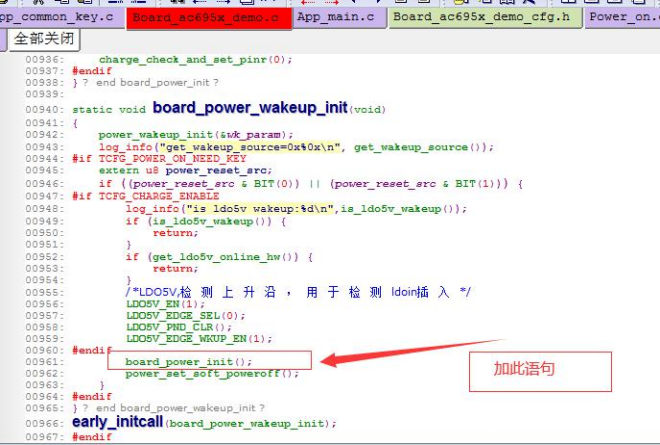Click the #endif on line 964
The image size is (660, 445).
[92, 397]
